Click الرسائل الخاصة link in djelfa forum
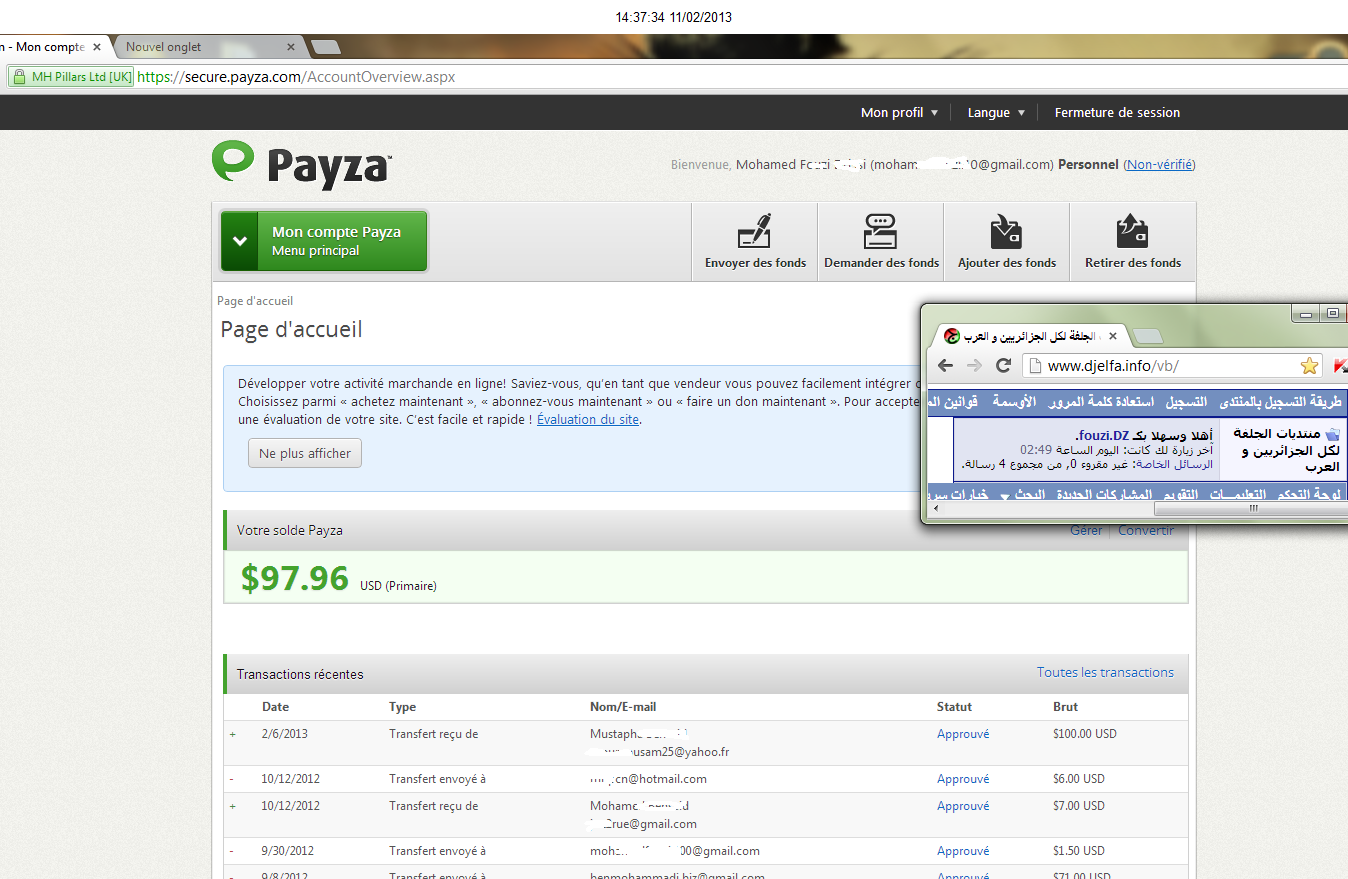This screenshot has width=1348, height=879. click(1173, 464)
